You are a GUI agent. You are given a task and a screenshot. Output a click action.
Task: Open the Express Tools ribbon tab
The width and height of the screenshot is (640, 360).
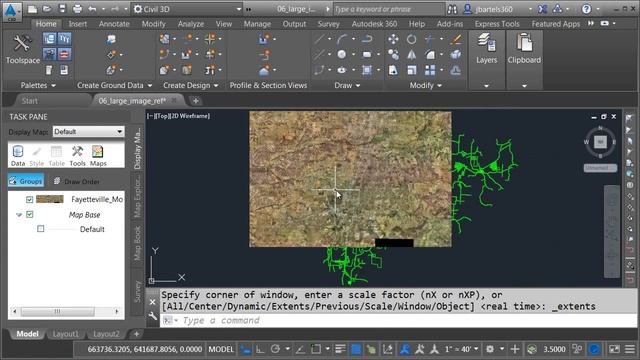click(x=497, y=24)
